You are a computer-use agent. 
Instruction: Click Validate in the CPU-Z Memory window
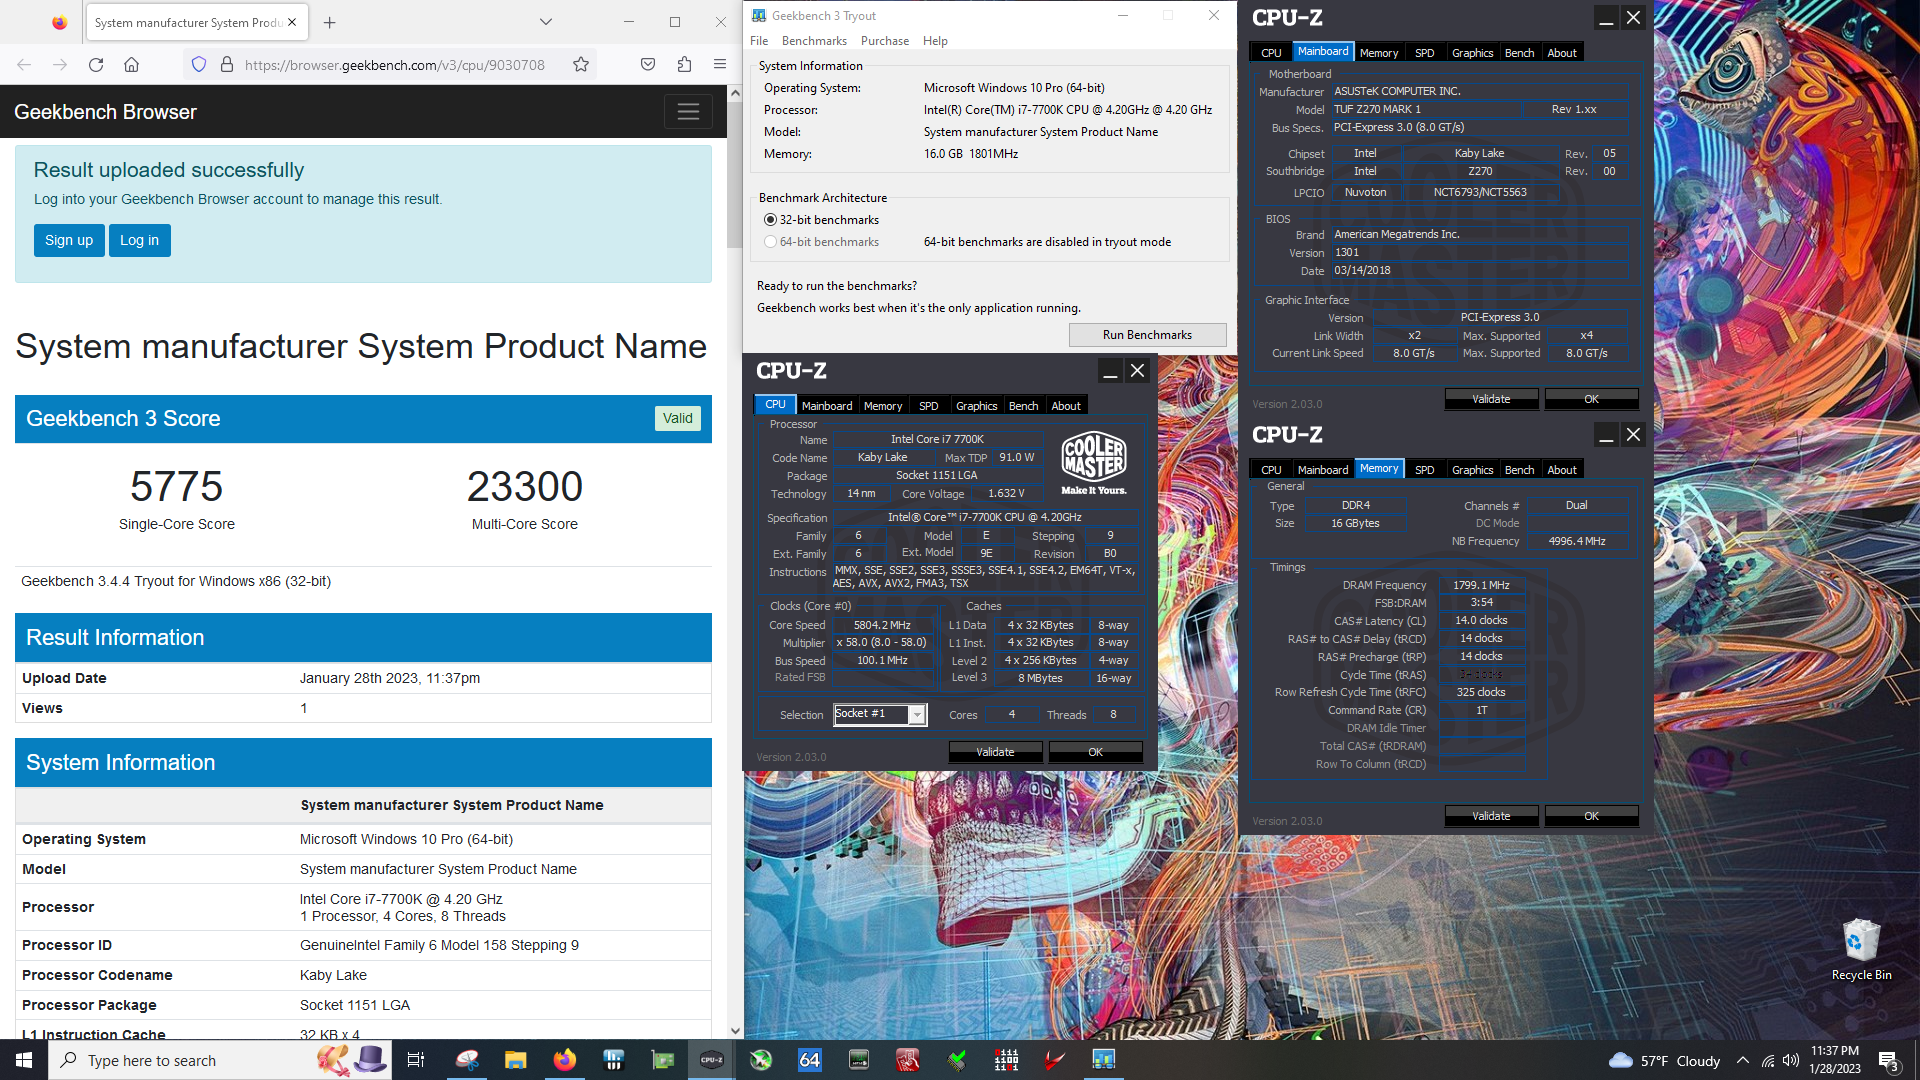pos(1491,816)
